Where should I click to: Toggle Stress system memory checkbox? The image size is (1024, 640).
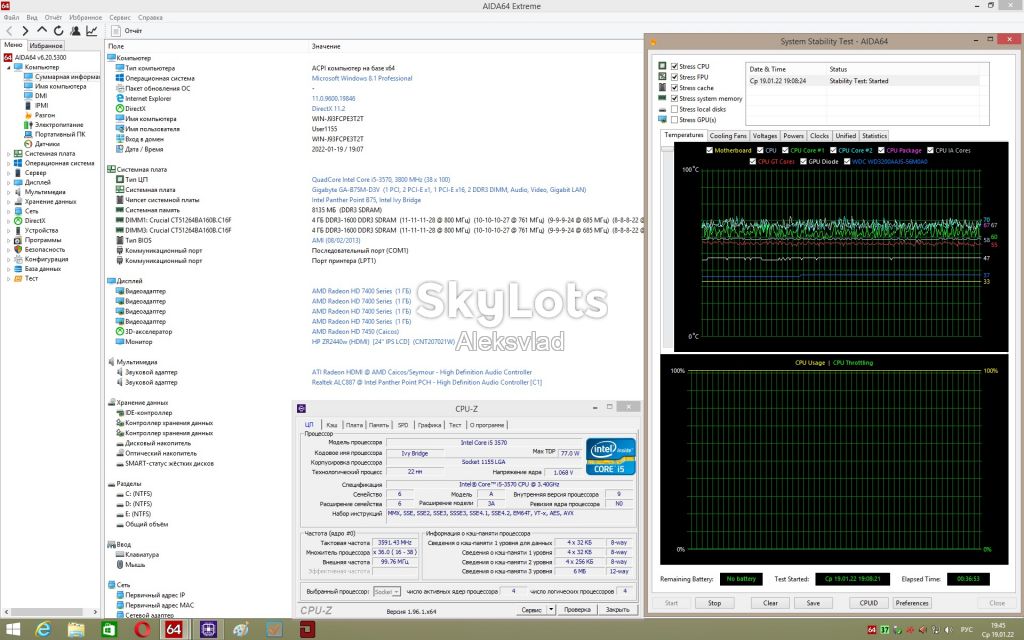point(675,99)
